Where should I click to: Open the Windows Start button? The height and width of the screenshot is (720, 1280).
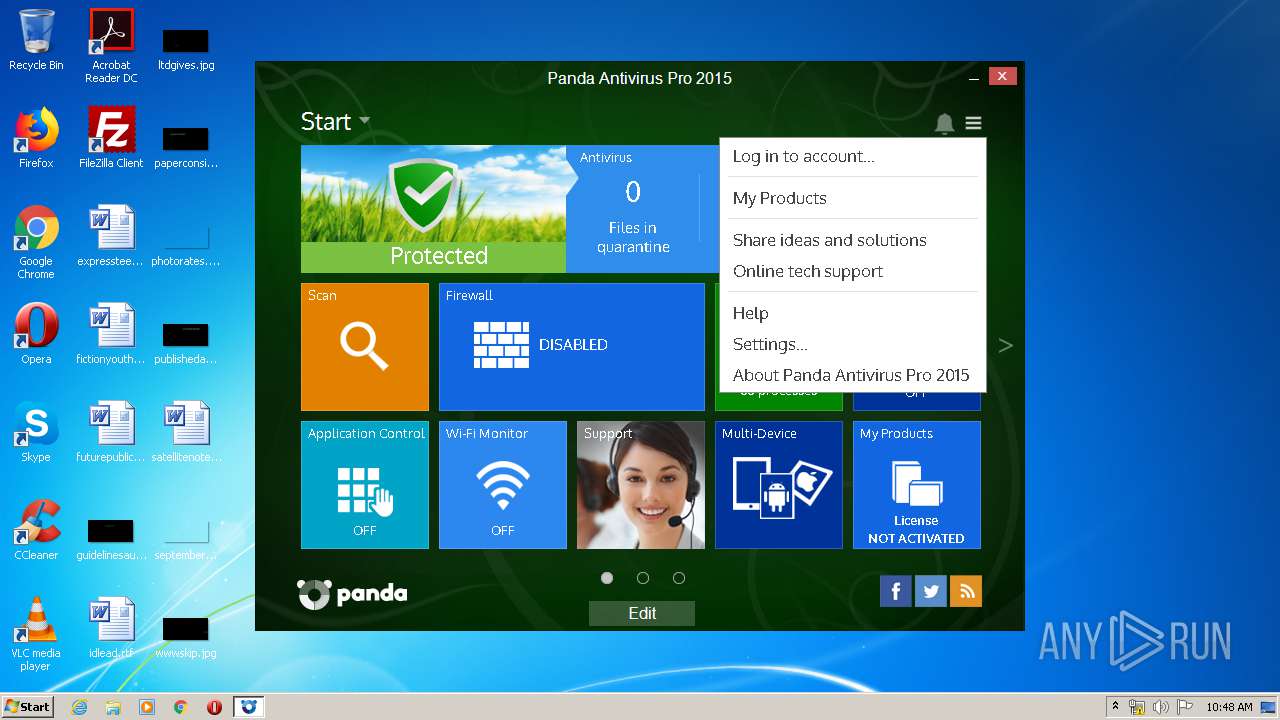pyautogui.click(x=27, y=706)
